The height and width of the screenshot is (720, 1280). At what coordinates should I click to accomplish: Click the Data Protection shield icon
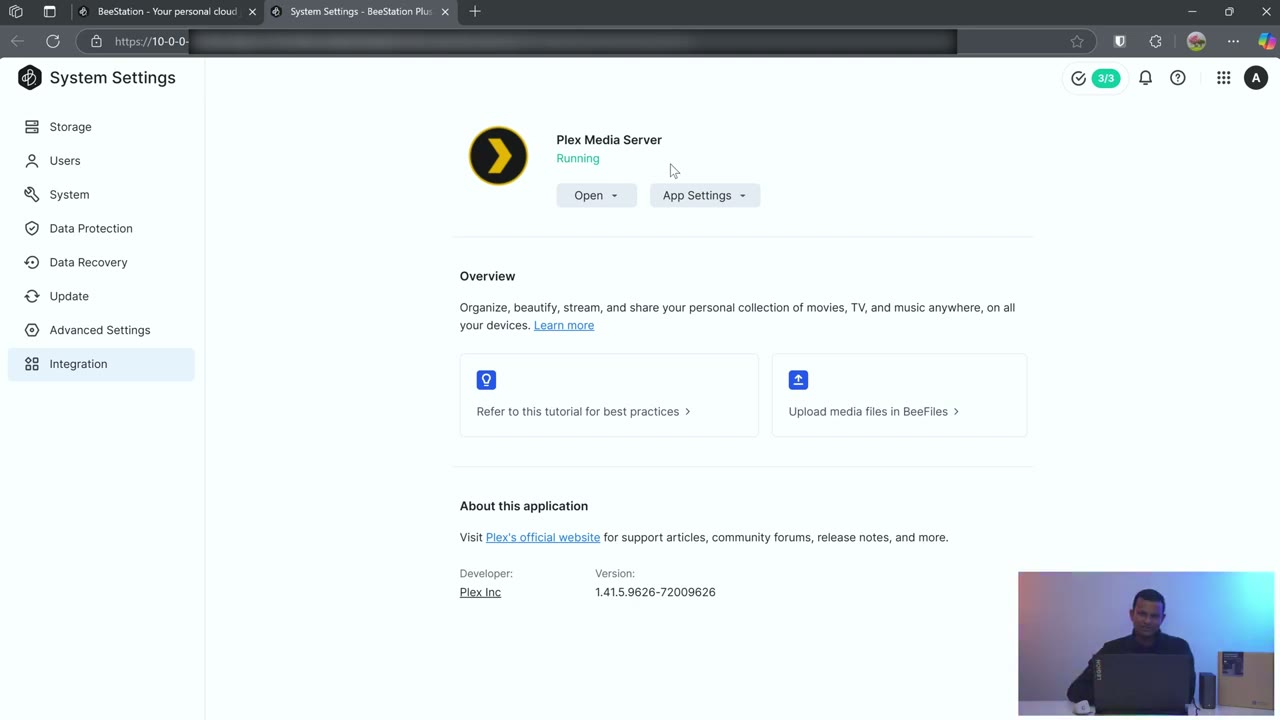(x=31, y=228)
